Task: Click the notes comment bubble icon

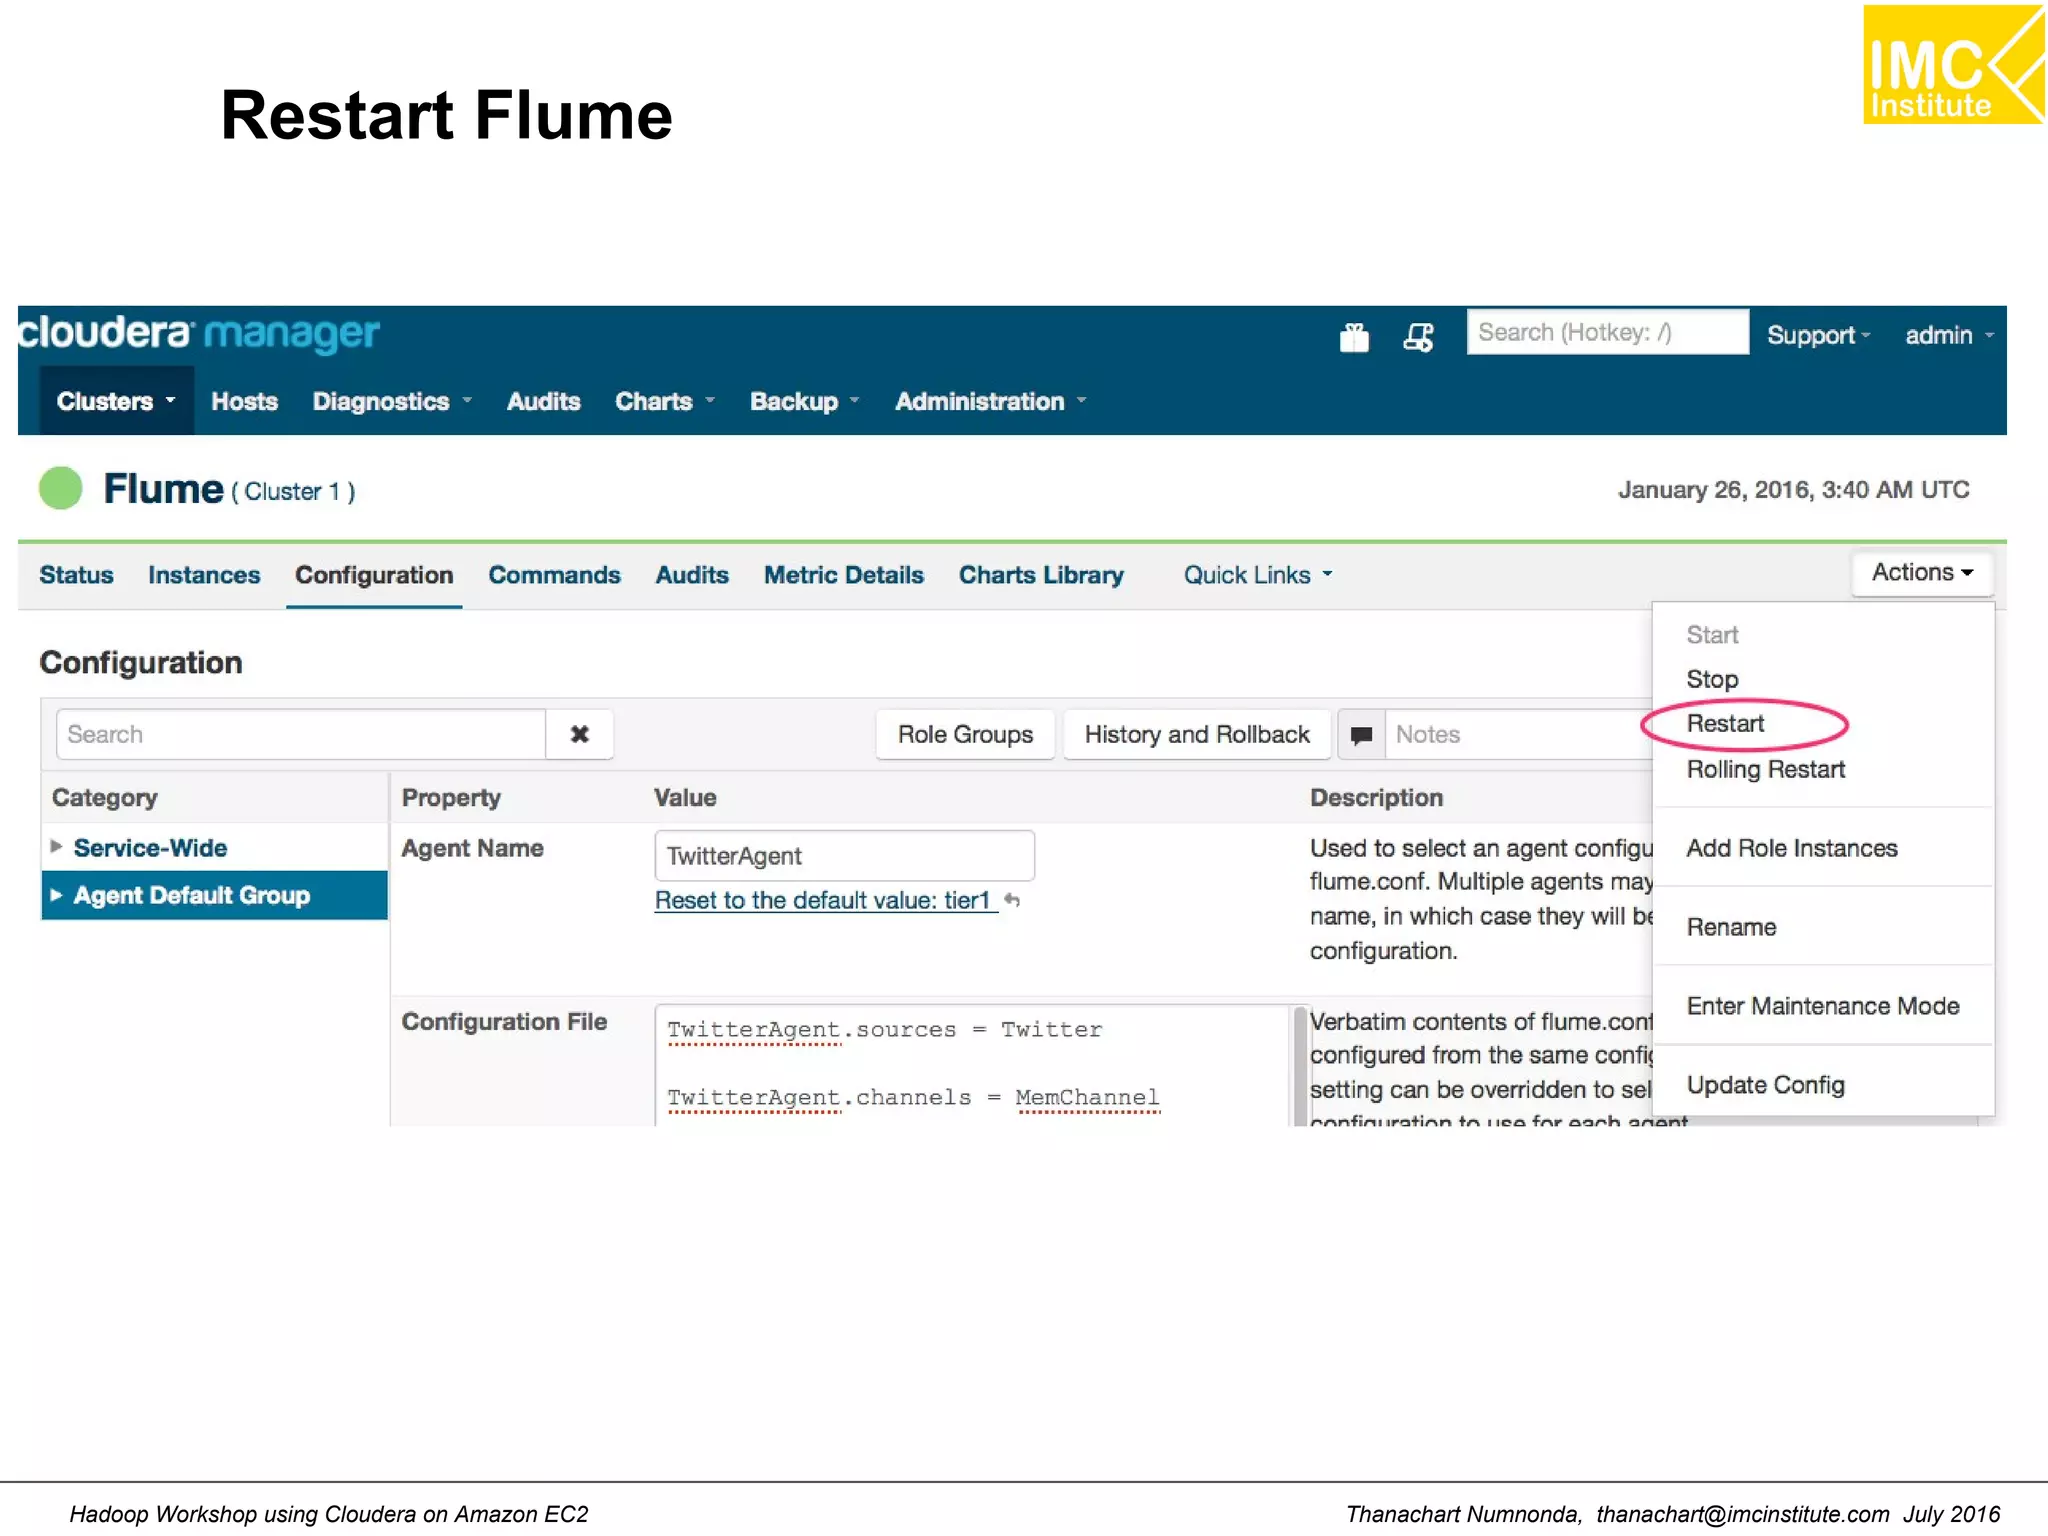Action: (x=1361, y=735)
